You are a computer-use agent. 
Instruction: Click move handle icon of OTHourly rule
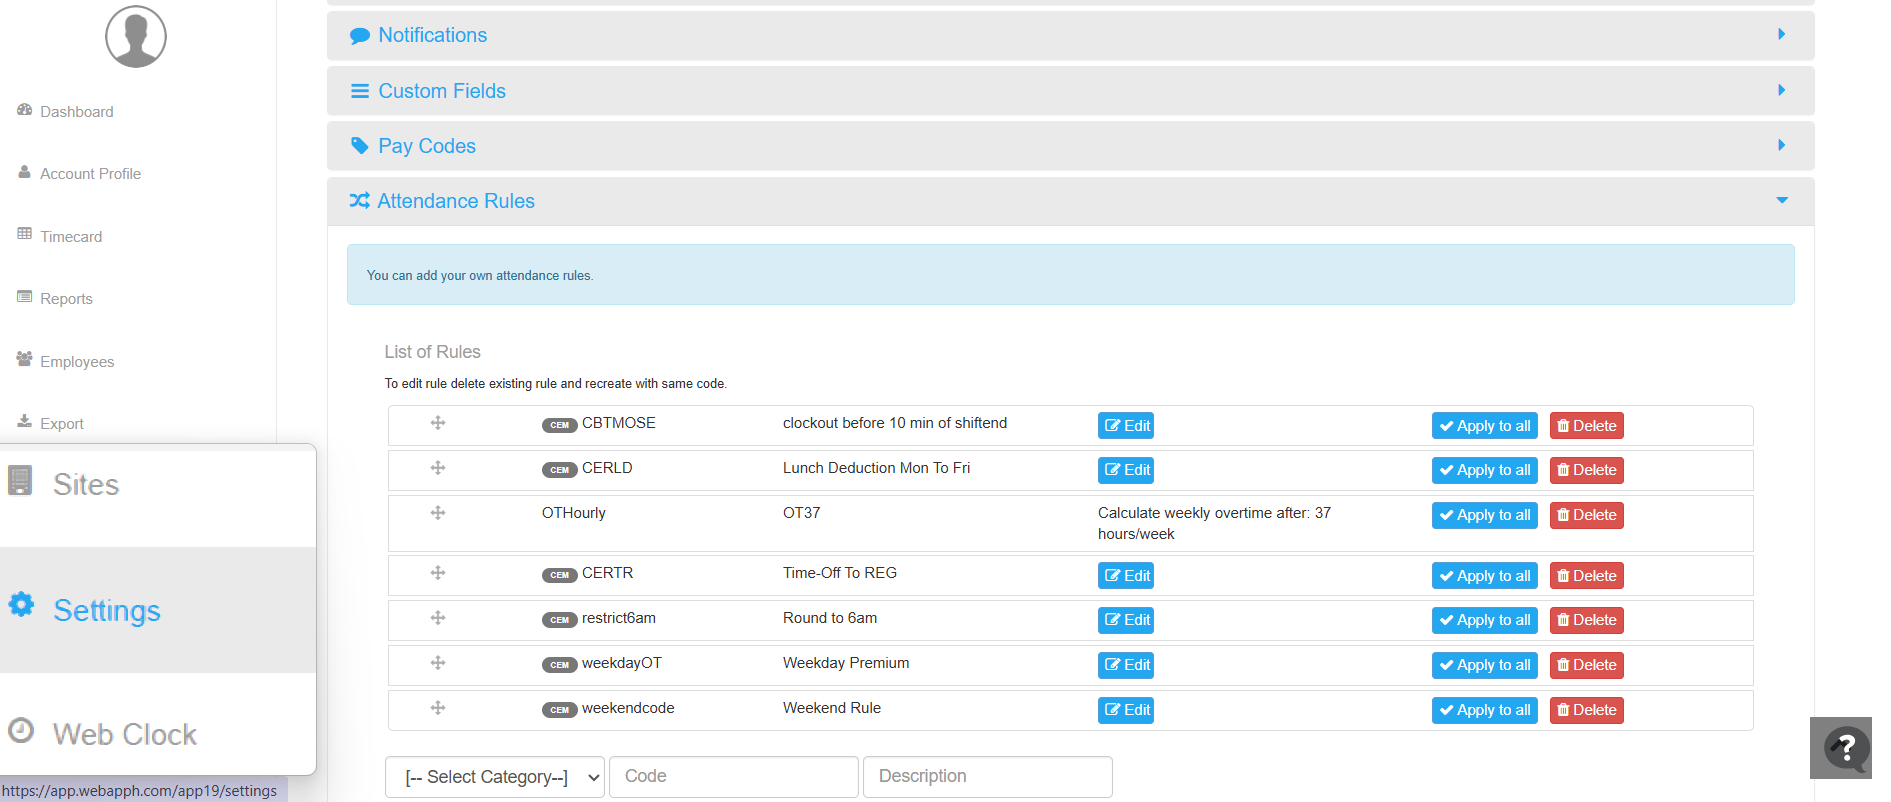438,513
